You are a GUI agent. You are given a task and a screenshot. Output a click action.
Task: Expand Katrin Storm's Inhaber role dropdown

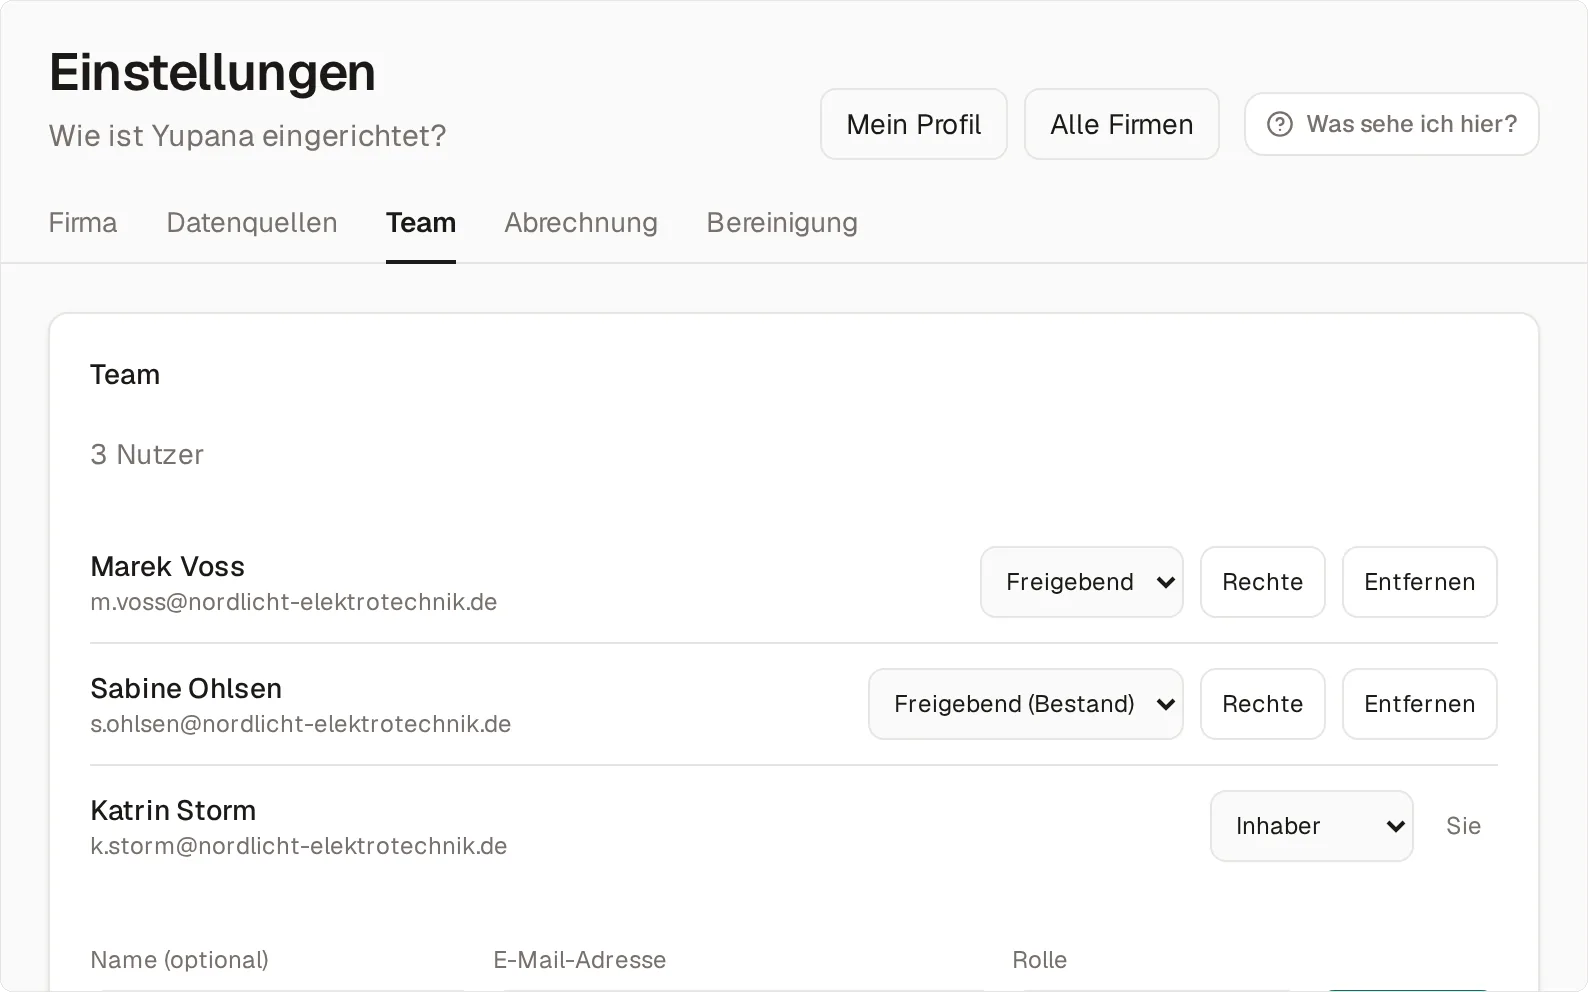1312,826
